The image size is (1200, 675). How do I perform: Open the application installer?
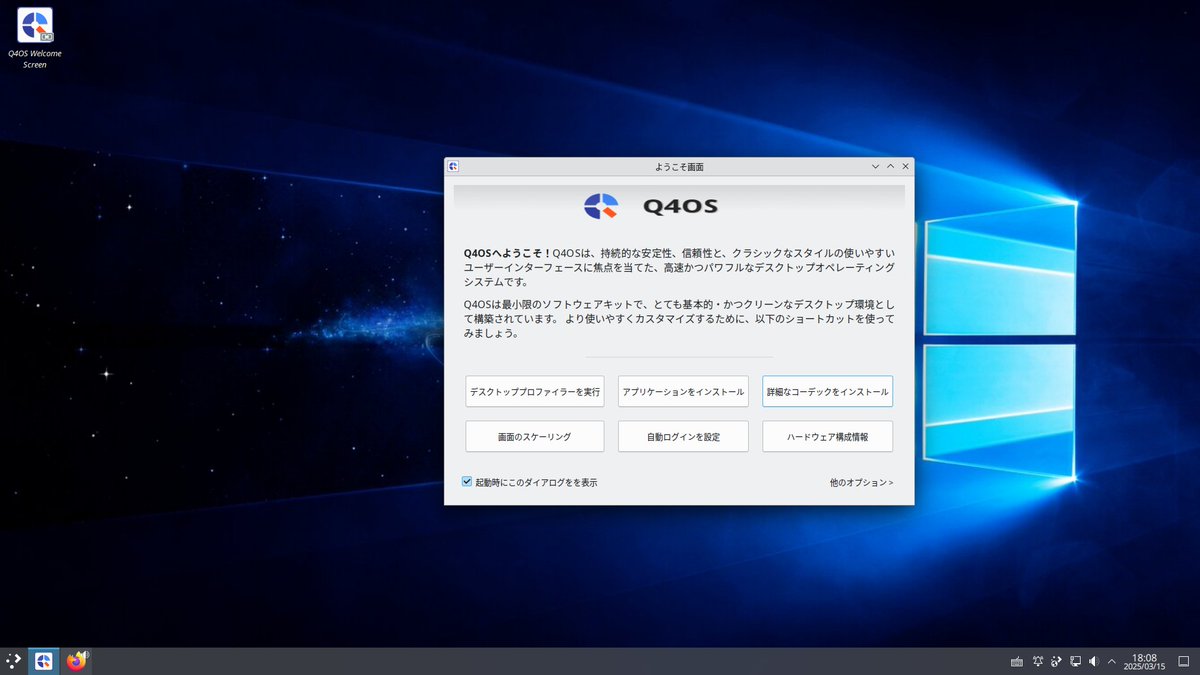pos(683,391)
